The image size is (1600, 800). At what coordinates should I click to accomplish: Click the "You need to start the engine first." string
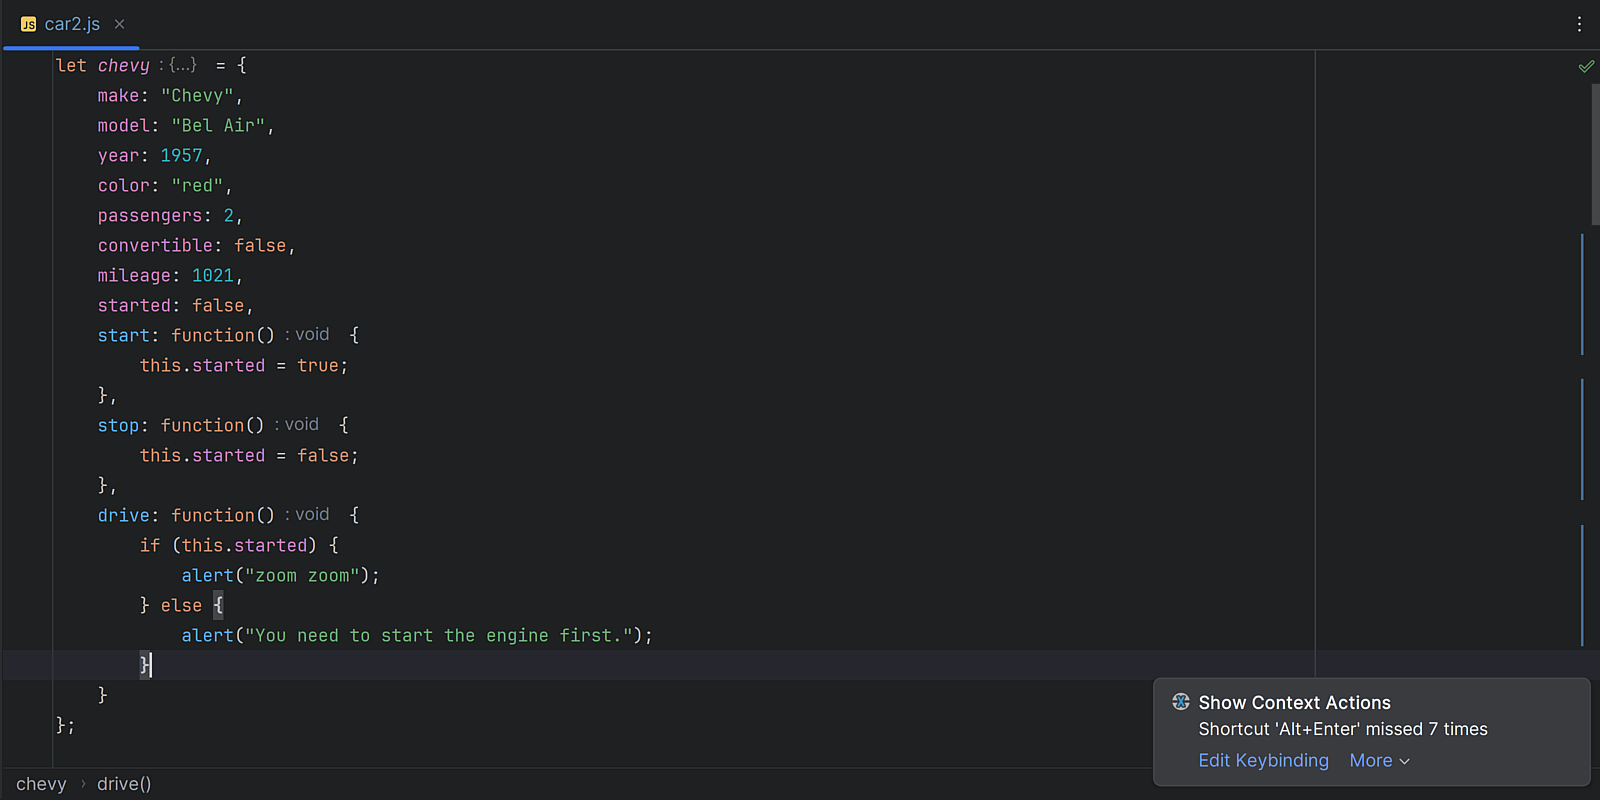pyautogui.click(x=439, y=635)
